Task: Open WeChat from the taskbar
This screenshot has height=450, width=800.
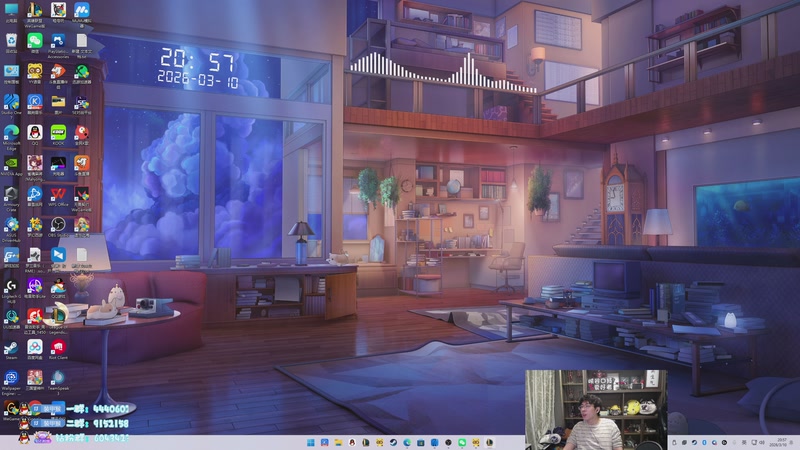Action: tap(462, 442)
